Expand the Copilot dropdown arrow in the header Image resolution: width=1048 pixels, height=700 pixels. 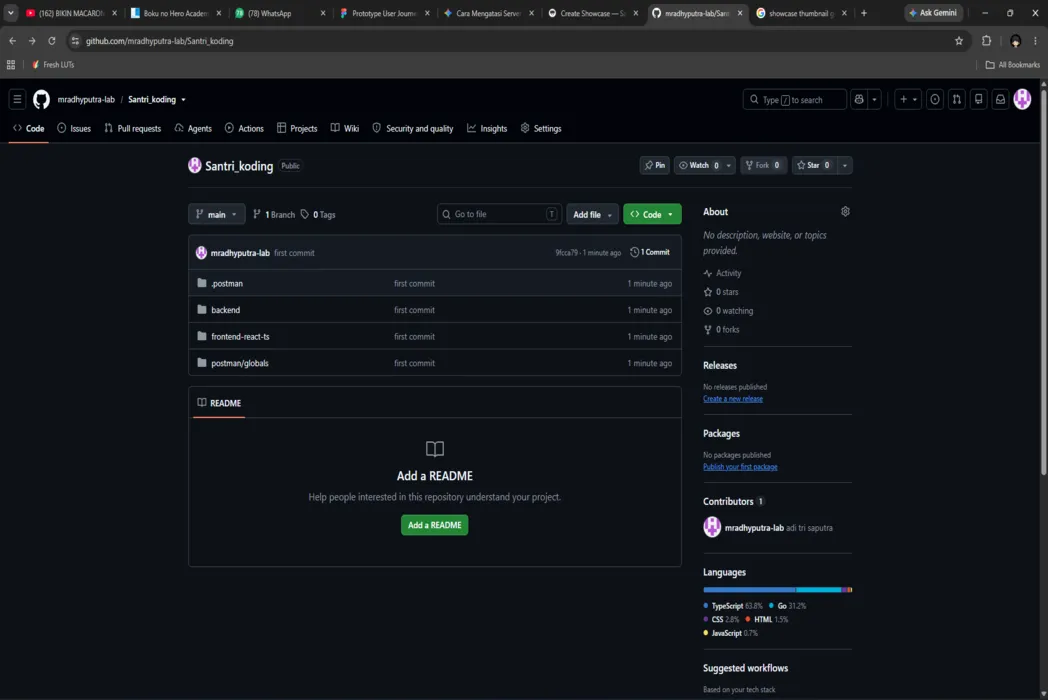tap(874, 100)
